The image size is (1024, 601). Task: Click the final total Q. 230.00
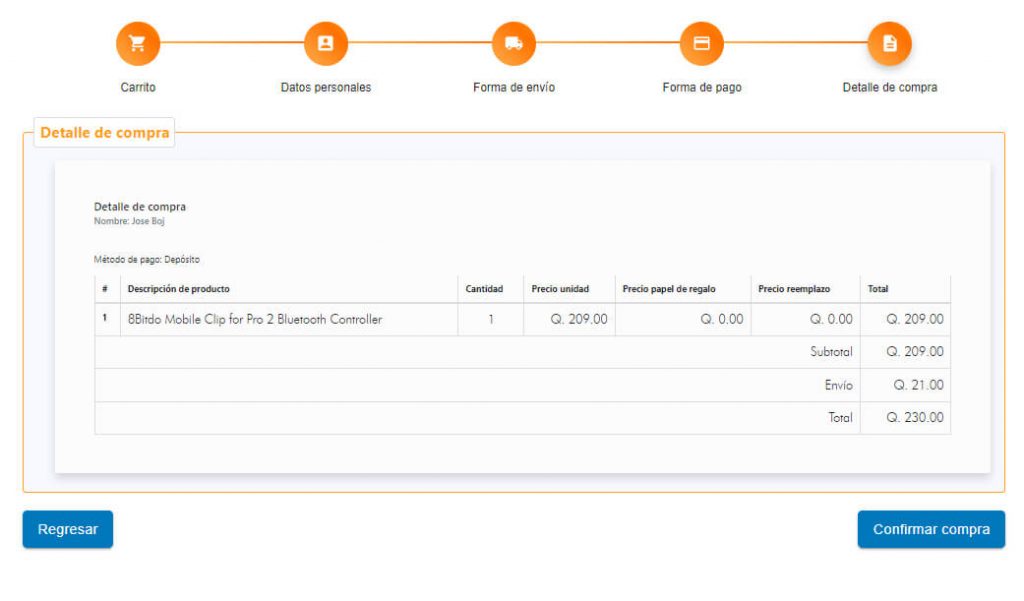[x=914, y=418]
